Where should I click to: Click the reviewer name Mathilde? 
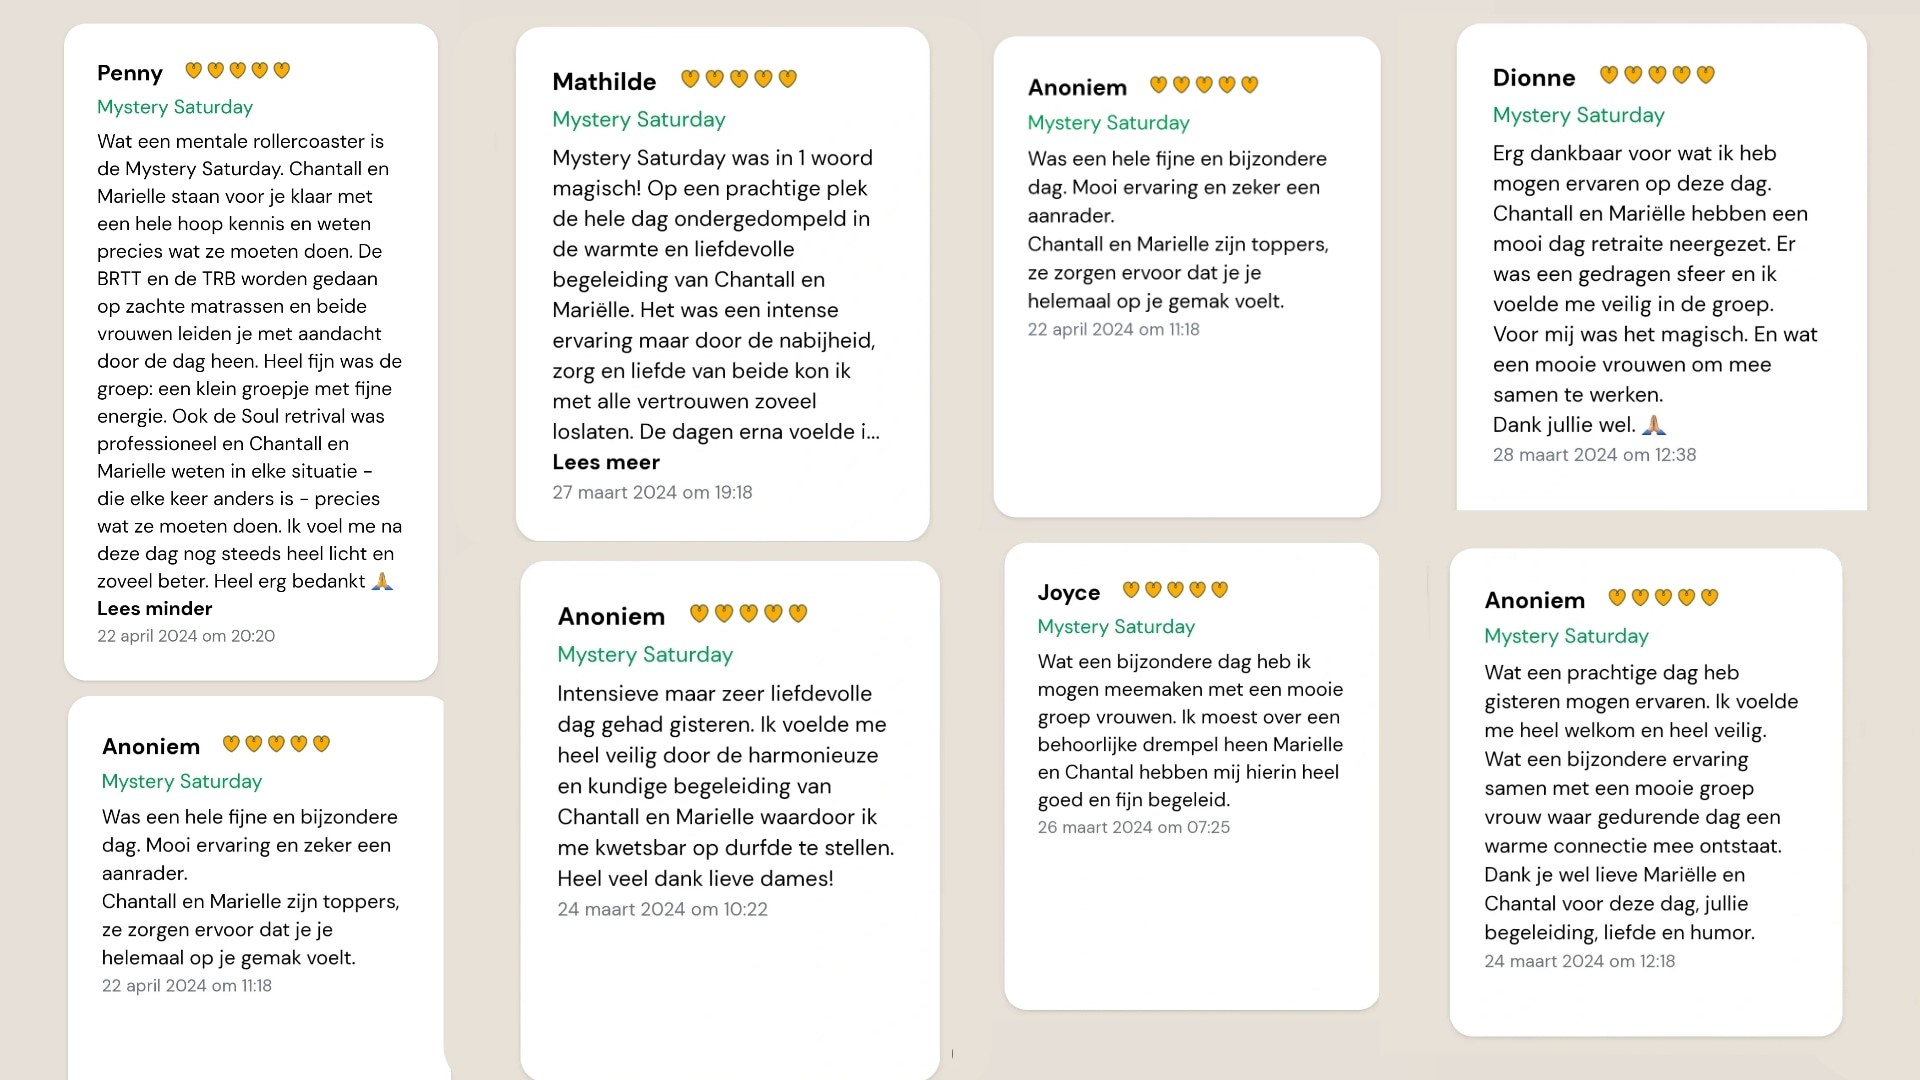click(x=604, y=82)
